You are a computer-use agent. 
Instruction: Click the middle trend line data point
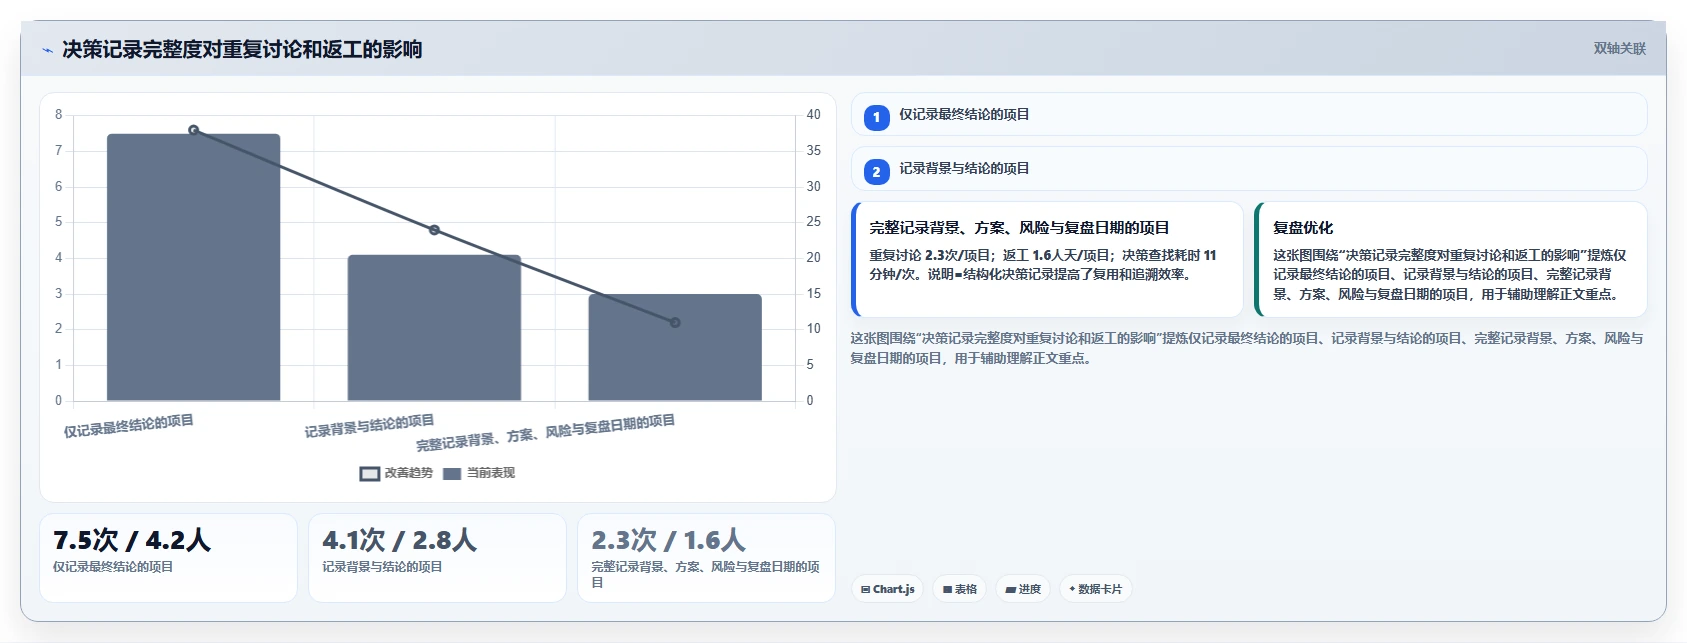pos(434,230)
